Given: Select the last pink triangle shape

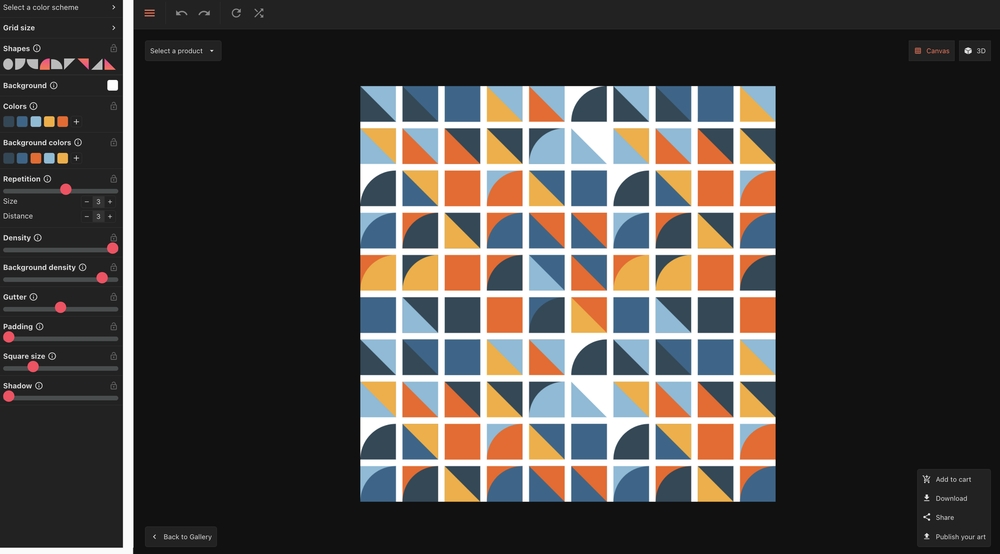Looking at the screenshot, I should 110,64.
